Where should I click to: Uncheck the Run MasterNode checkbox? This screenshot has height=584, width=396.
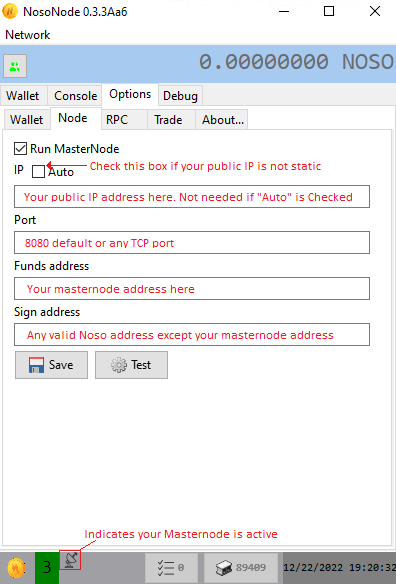pyautogui.click(x=20, y=149)
